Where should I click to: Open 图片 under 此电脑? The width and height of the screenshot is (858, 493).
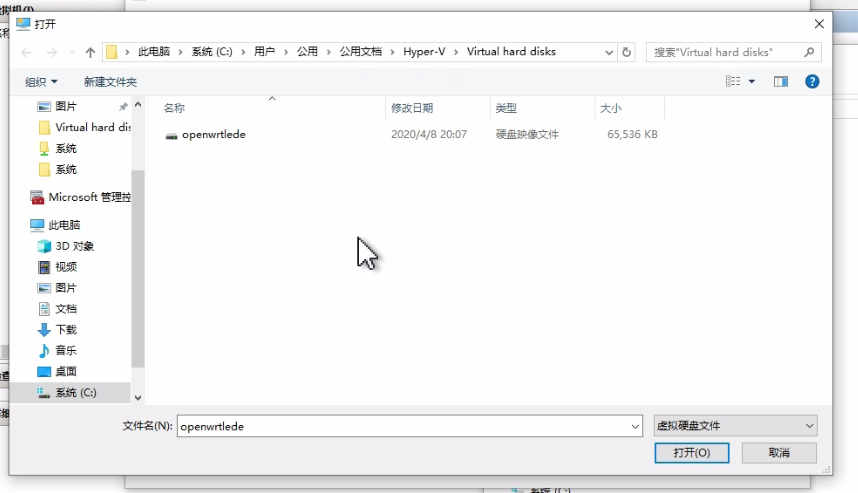click(57, 288)
